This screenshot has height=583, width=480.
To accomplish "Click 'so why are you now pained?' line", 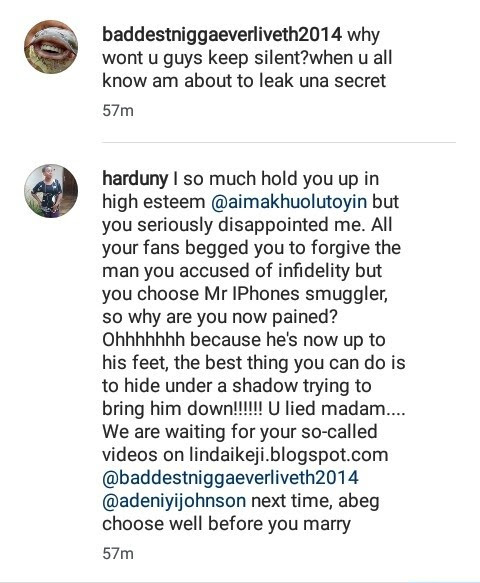I will pos(220,317).
